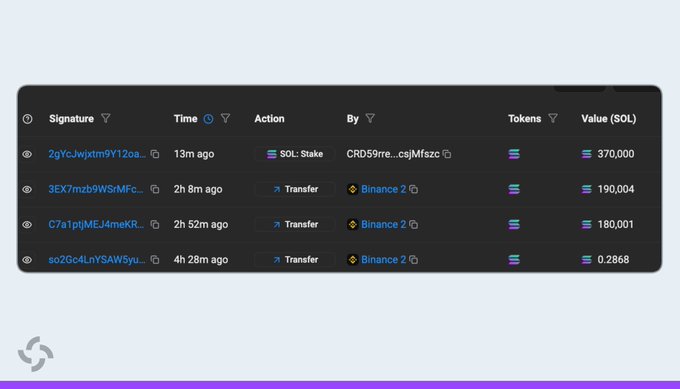This screenshot has height=389, width=680.
Task: Click the 13m ago timestamp
Action: point(194,154)
